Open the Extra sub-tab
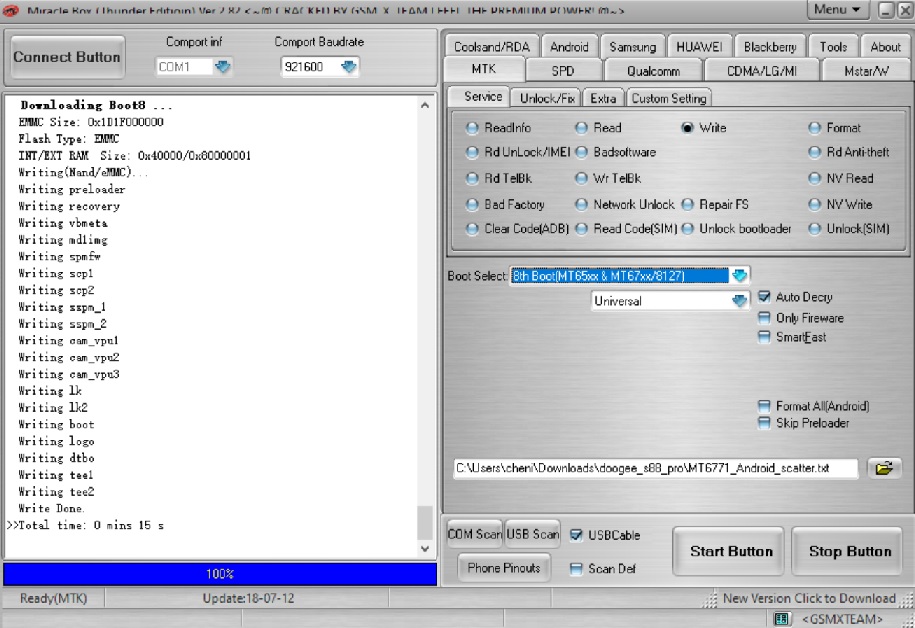Image resolution: width=915 pixels, height=628 pixels. click(603, 98)
